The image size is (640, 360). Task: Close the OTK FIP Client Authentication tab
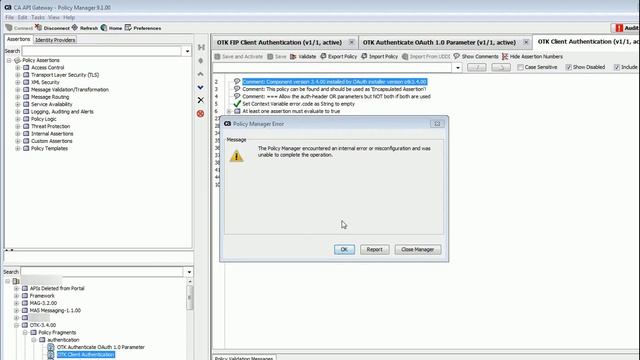pyautogui.click(x=351, y=42)
